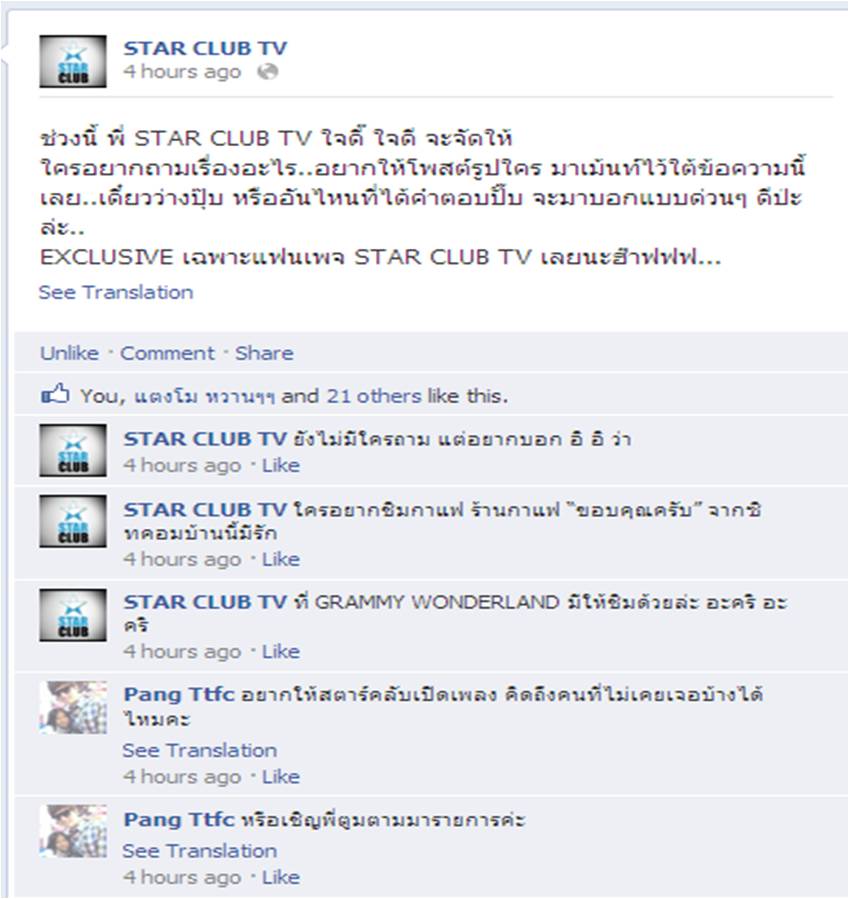Share the STAR CLUB TV post
The height and width of the screenshot is (899, 849).
point(264,353)
